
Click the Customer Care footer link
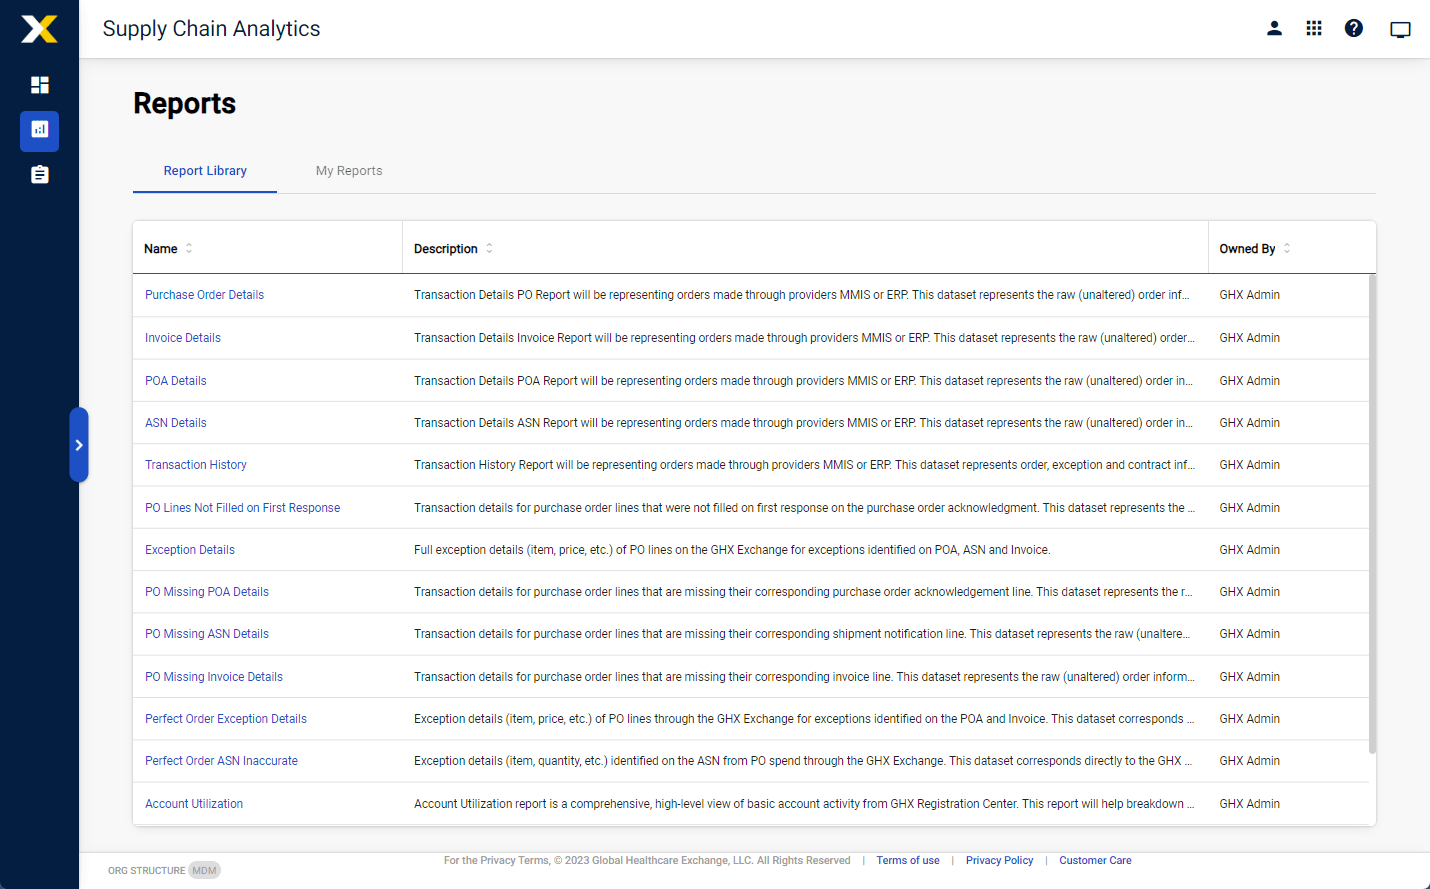[1095, 860]
